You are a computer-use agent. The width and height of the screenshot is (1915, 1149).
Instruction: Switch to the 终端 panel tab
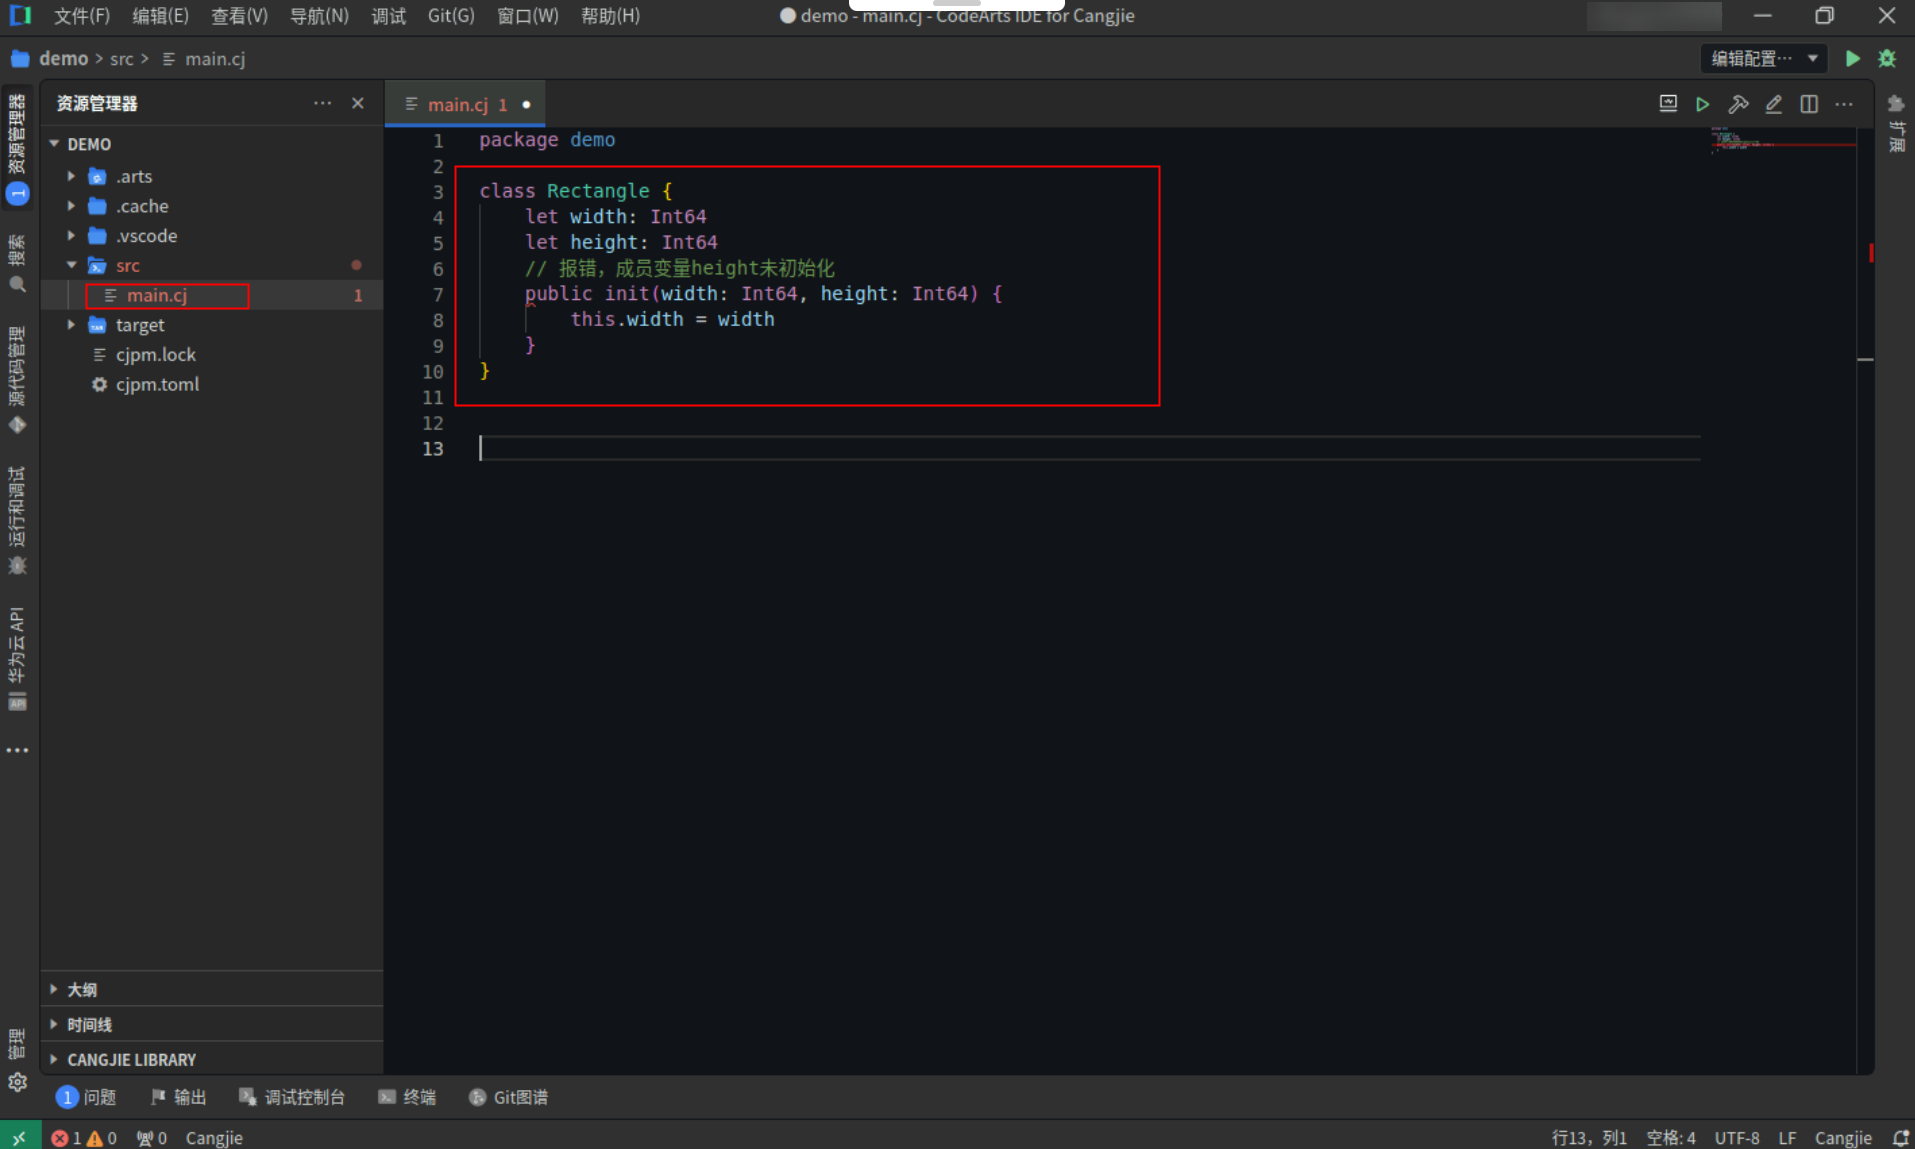coord(418,1097)
